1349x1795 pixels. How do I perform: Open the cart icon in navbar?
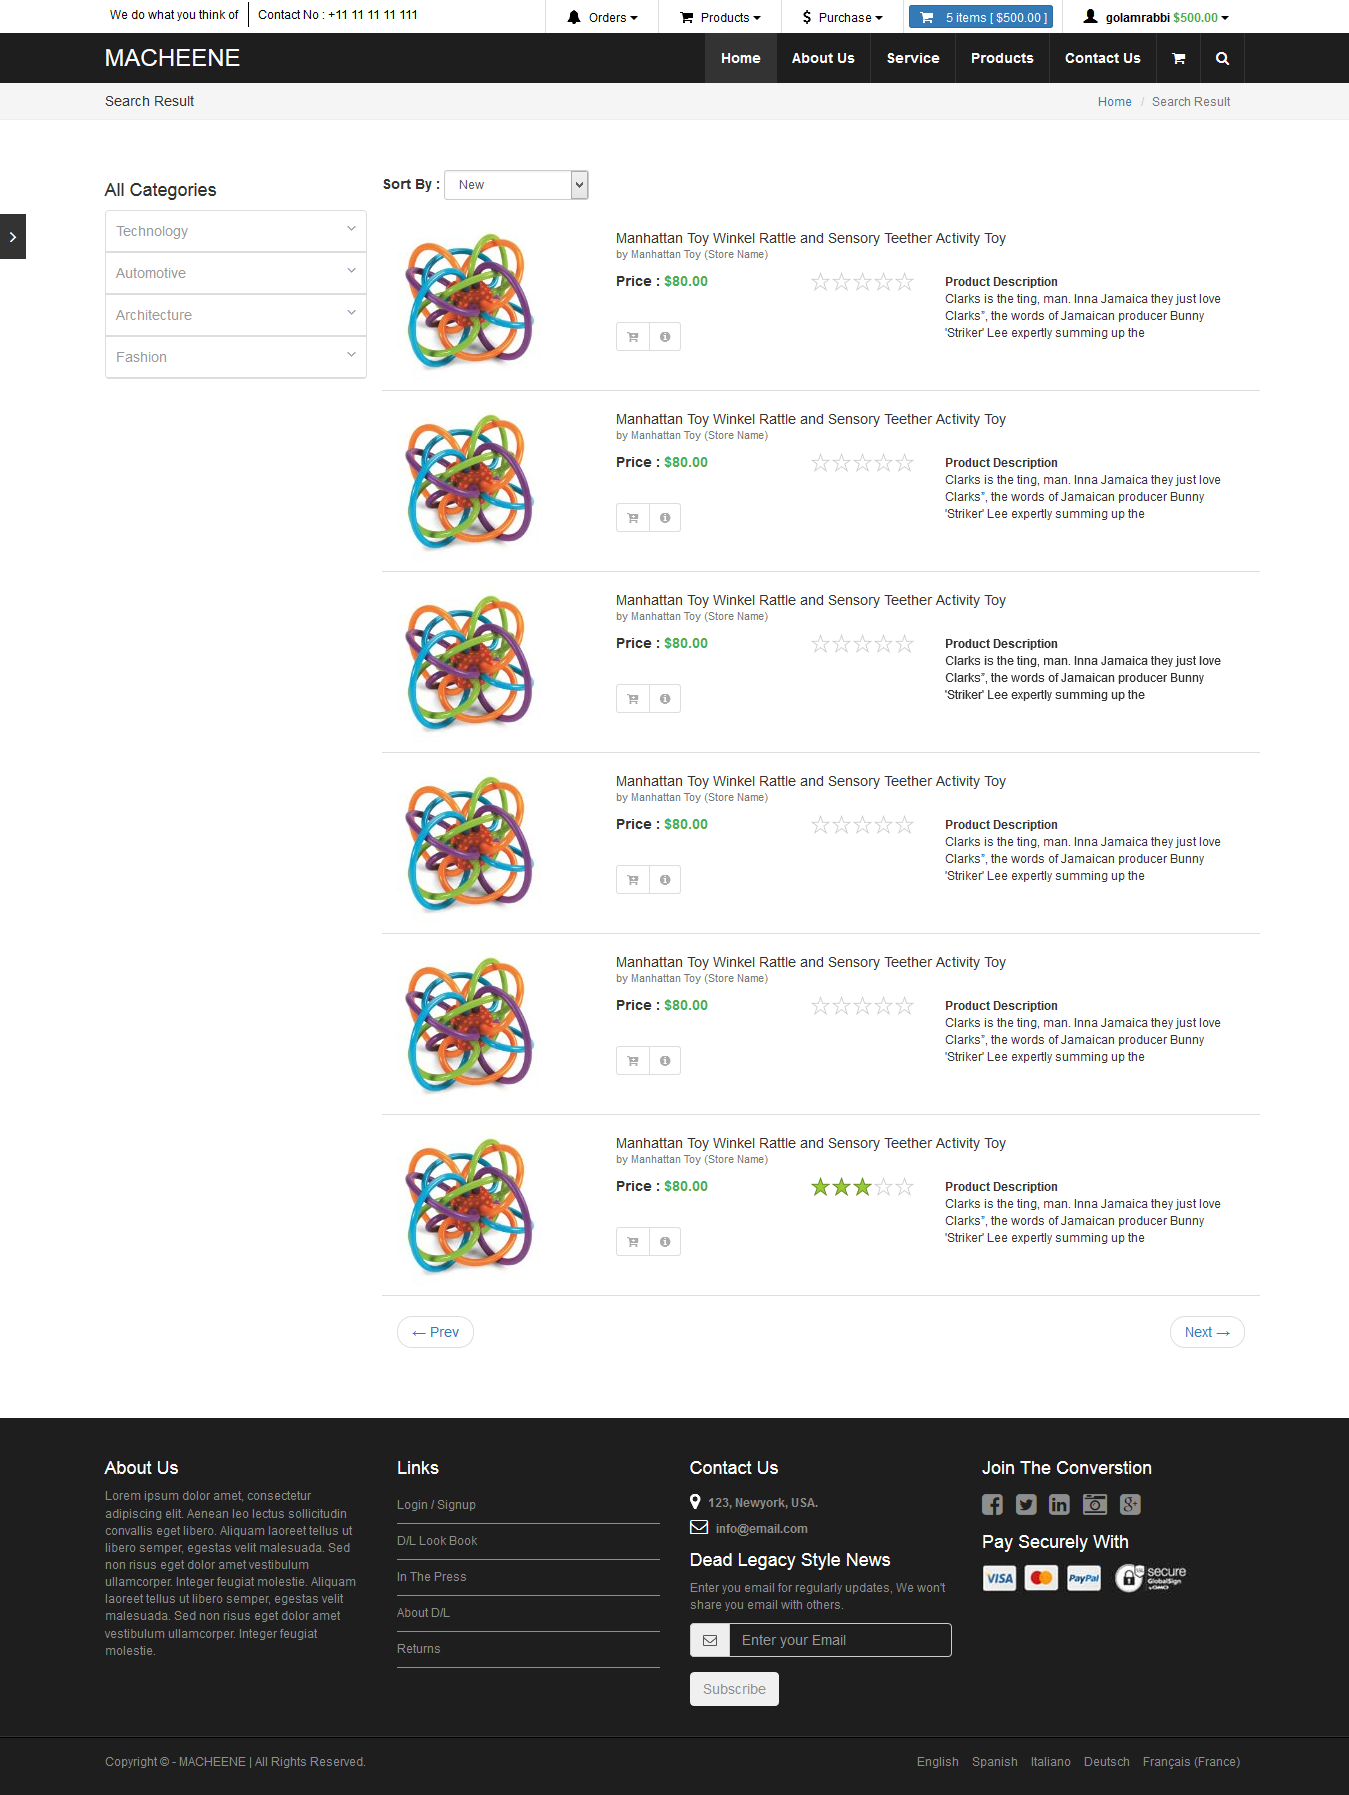pyautogui.click(x=1178, y=58)
